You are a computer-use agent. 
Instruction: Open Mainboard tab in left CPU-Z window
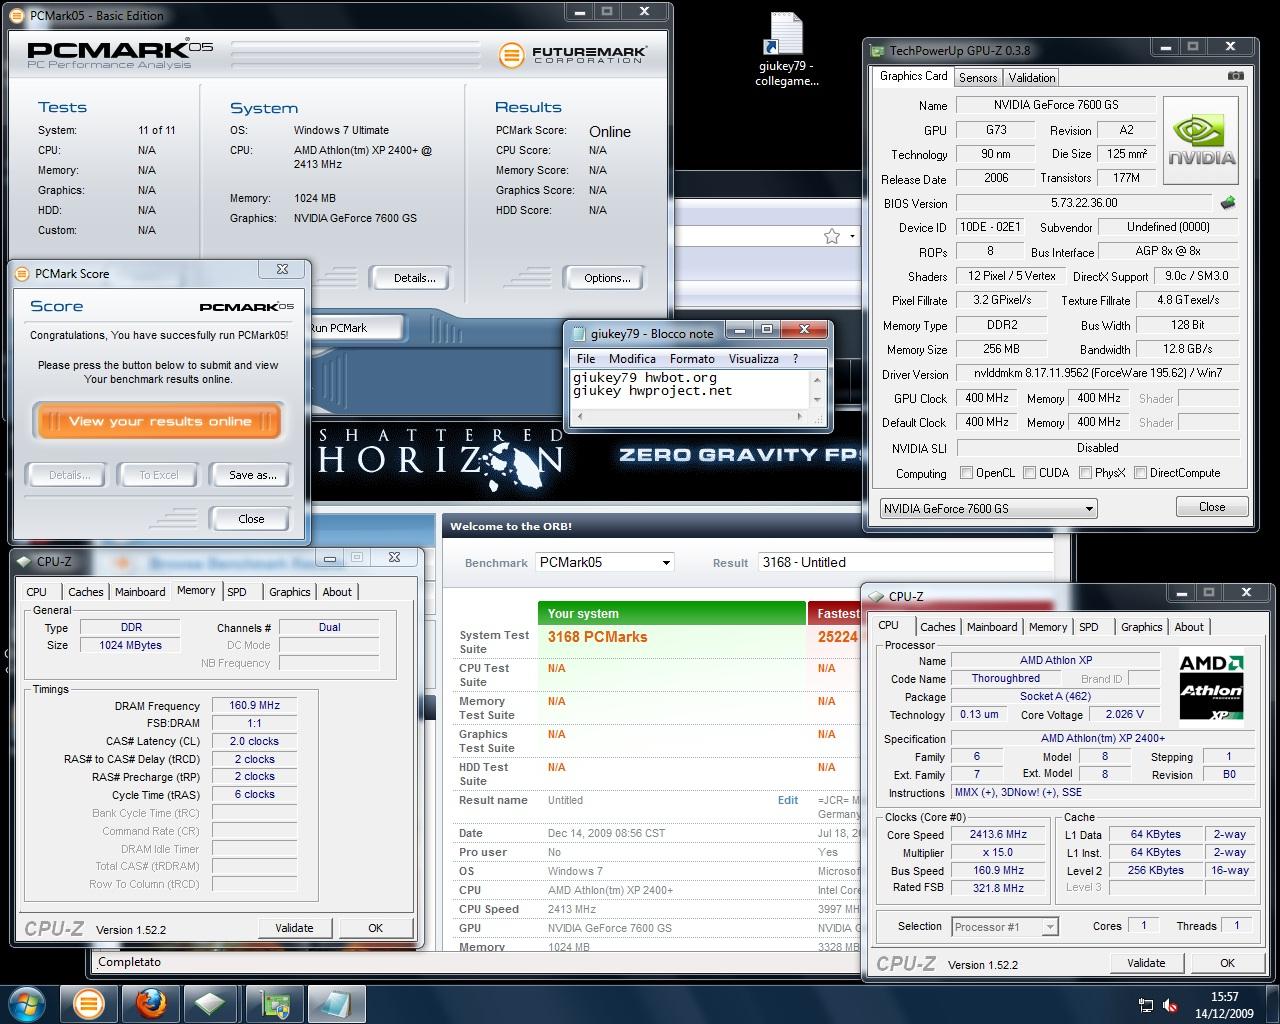coord(140,592)
